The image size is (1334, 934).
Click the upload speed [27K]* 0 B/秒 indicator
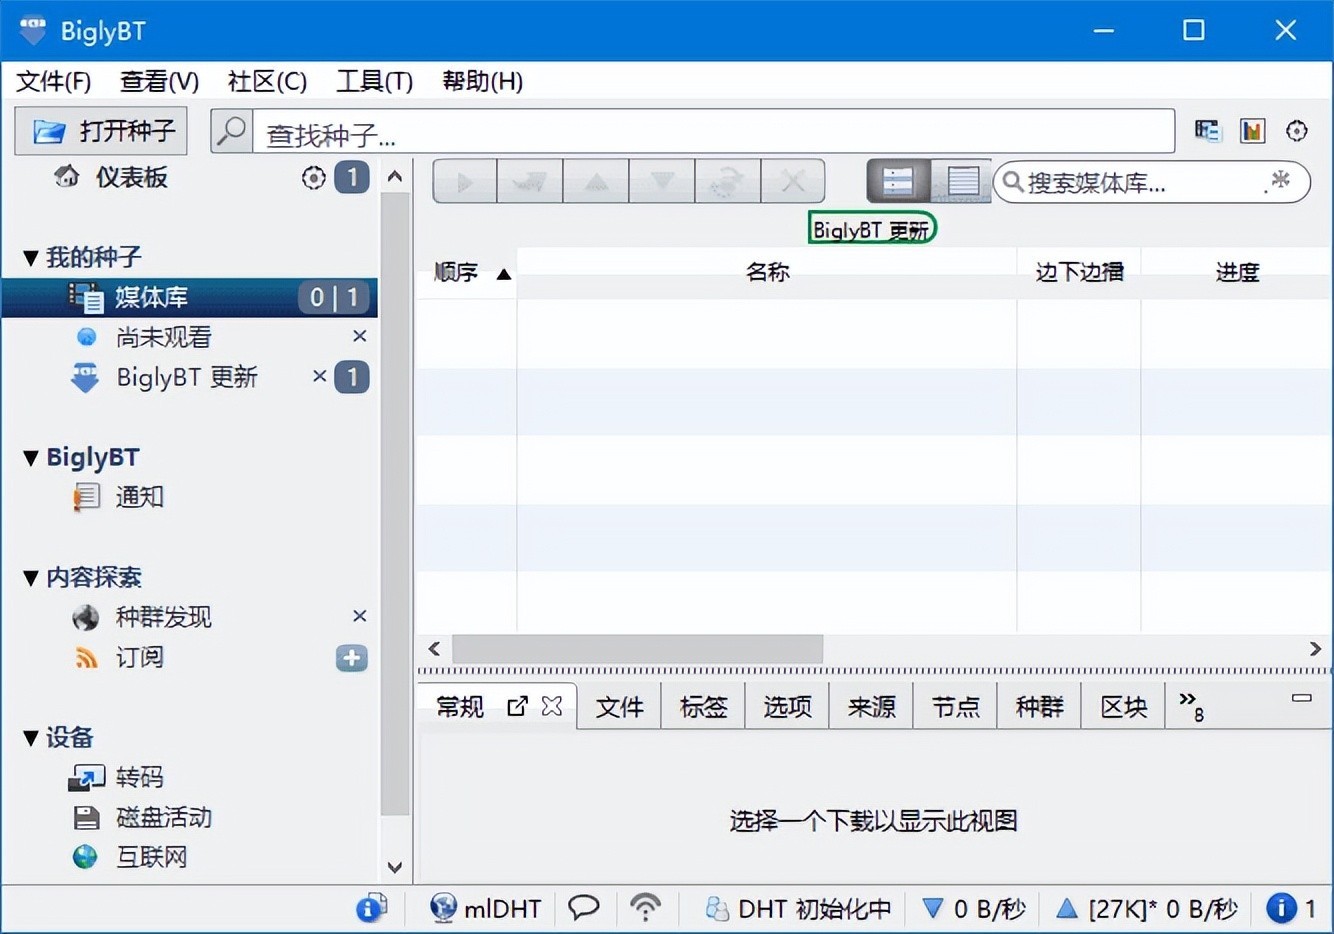(1147, 908)
